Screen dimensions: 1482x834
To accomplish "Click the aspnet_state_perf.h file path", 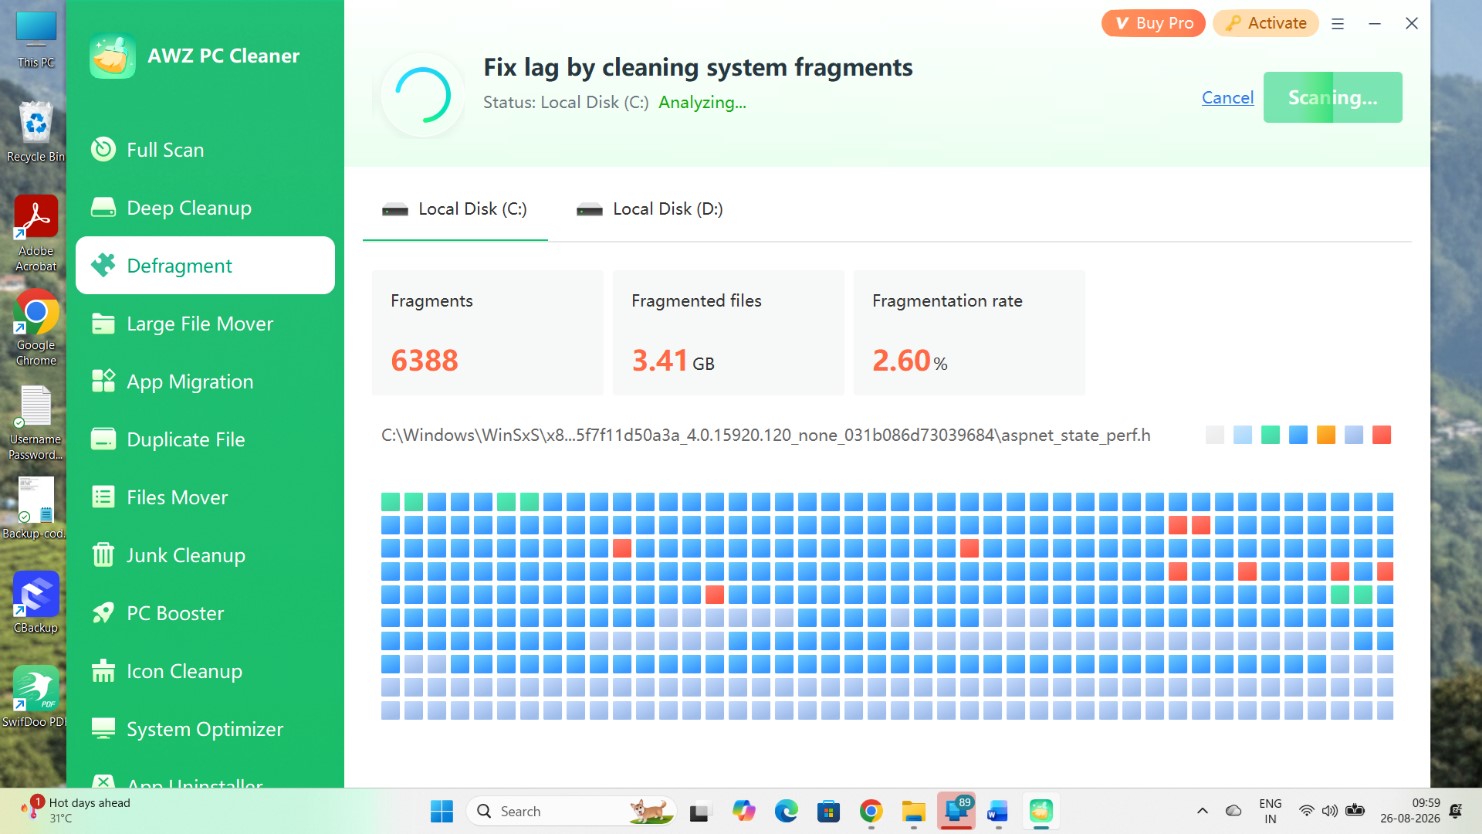I will 766,435.
